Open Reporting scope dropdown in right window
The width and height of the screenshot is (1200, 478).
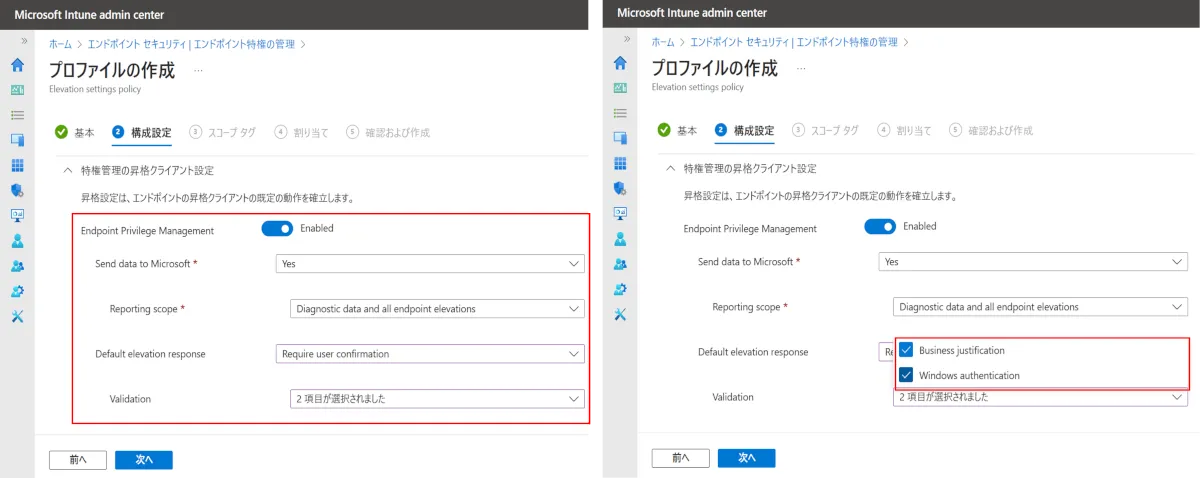pyautogui.click(x=1040, y=307)
